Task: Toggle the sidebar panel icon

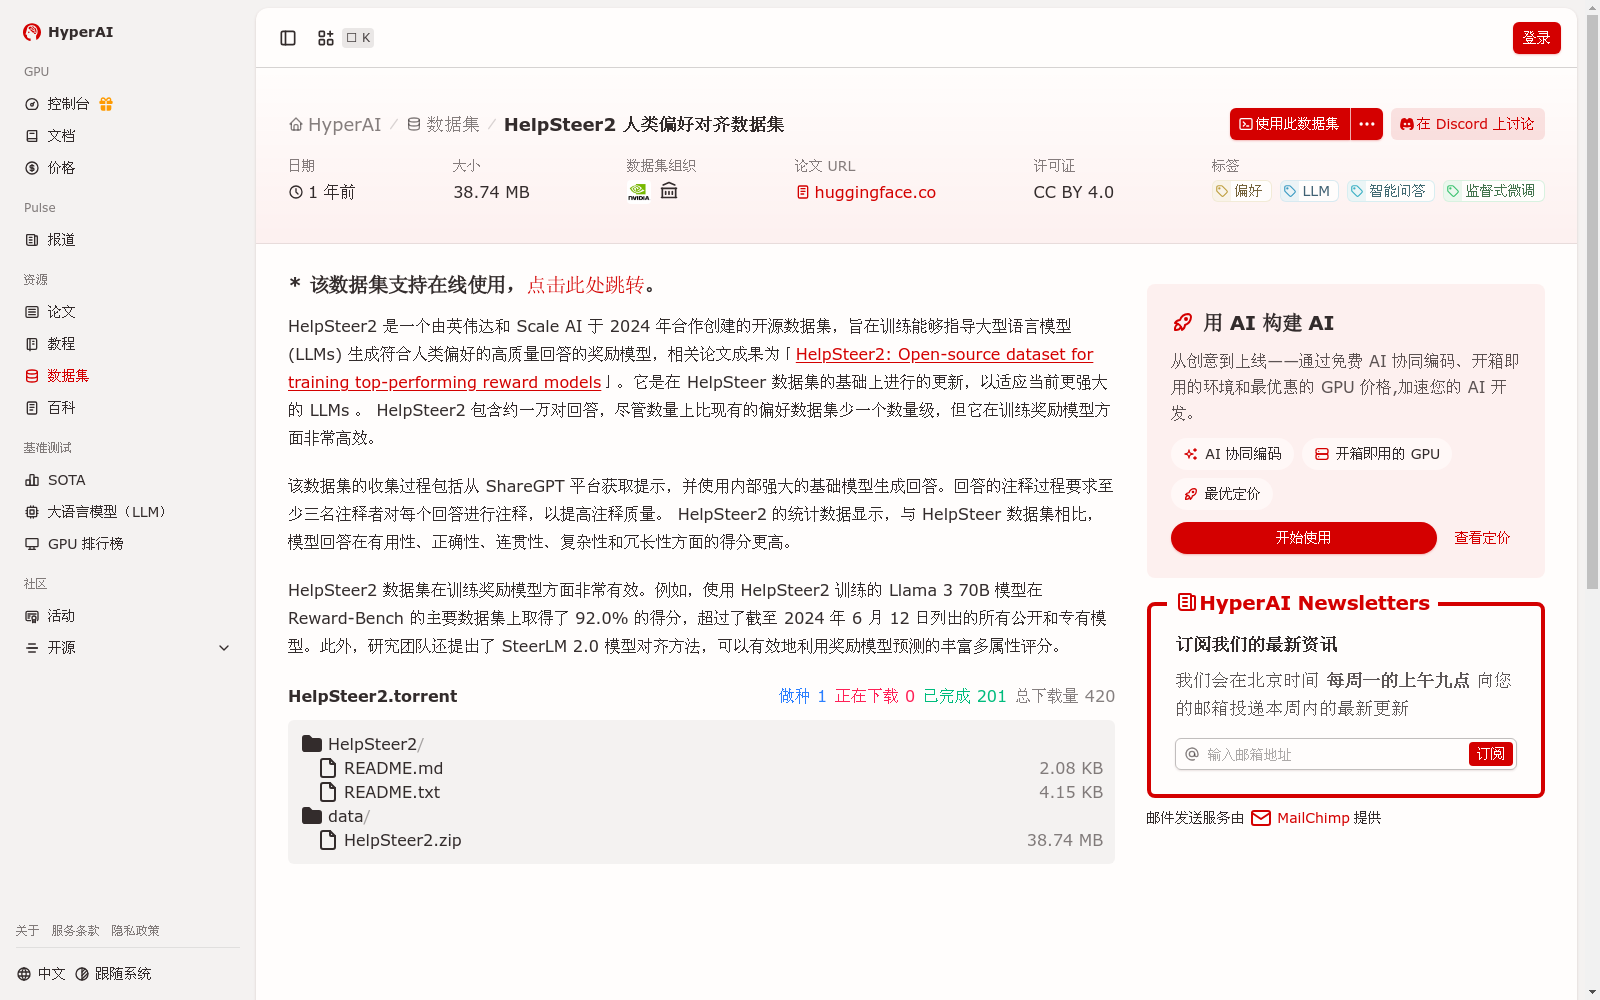Action: [x=288, y=38]
